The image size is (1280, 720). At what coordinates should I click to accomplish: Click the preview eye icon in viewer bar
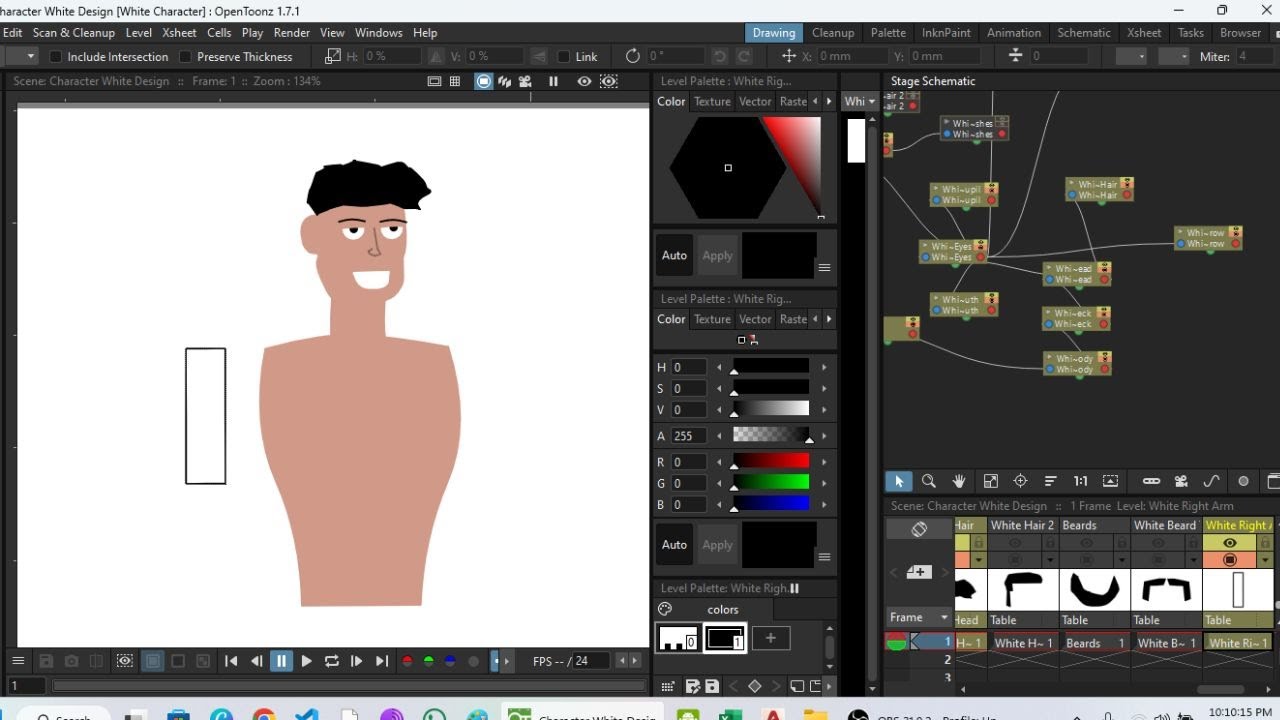pyautogui.click(x=584, y=81)
